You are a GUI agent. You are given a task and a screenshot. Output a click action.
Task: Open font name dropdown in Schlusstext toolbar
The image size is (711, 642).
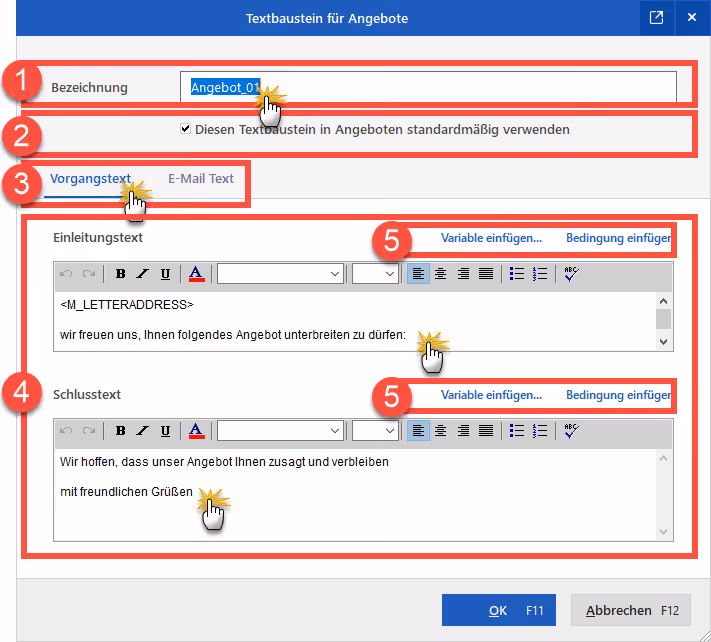(281, 431)
